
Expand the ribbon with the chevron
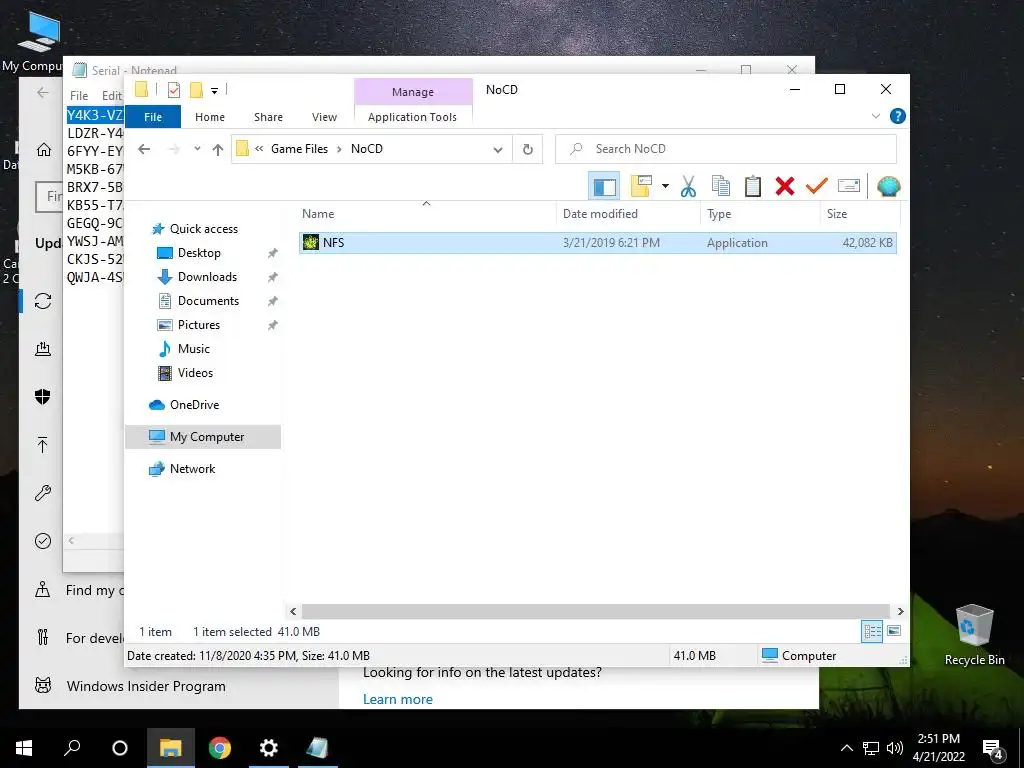pyautogui.click(x=876, y=116)
